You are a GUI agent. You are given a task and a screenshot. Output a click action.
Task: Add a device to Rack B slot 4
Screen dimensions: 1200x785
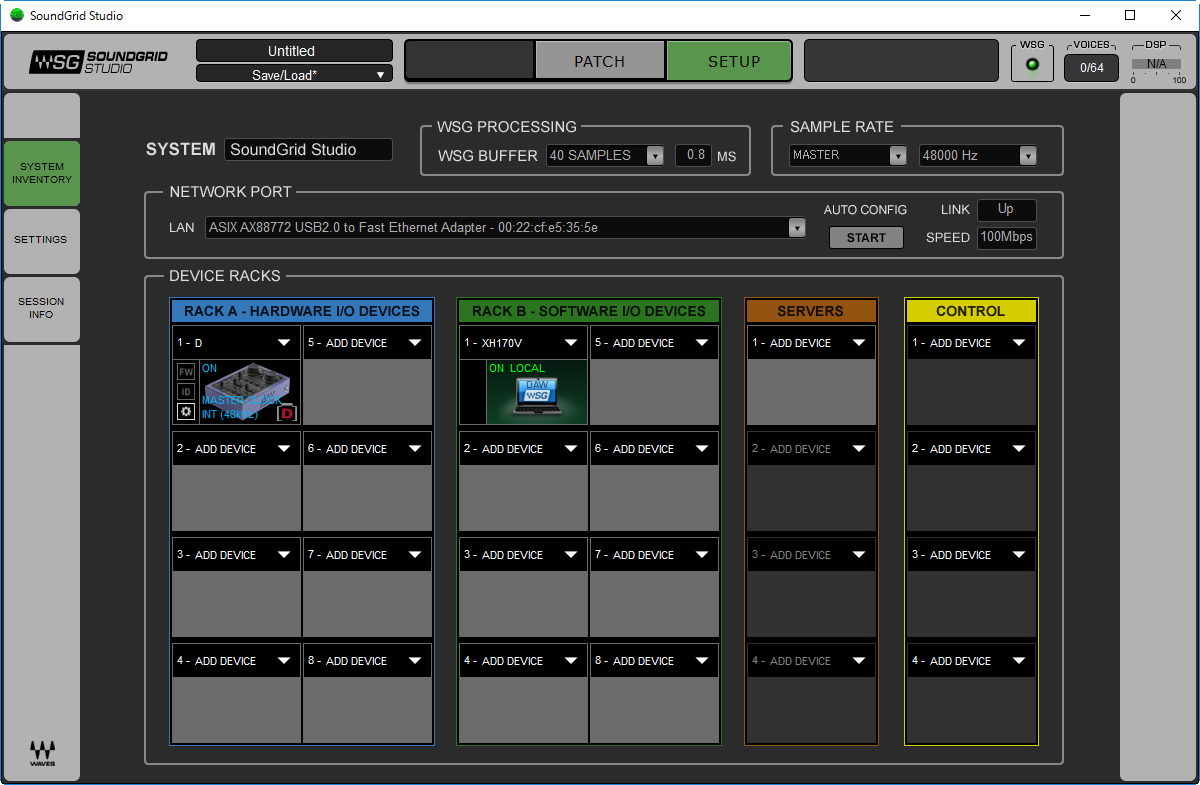[523, 661]
